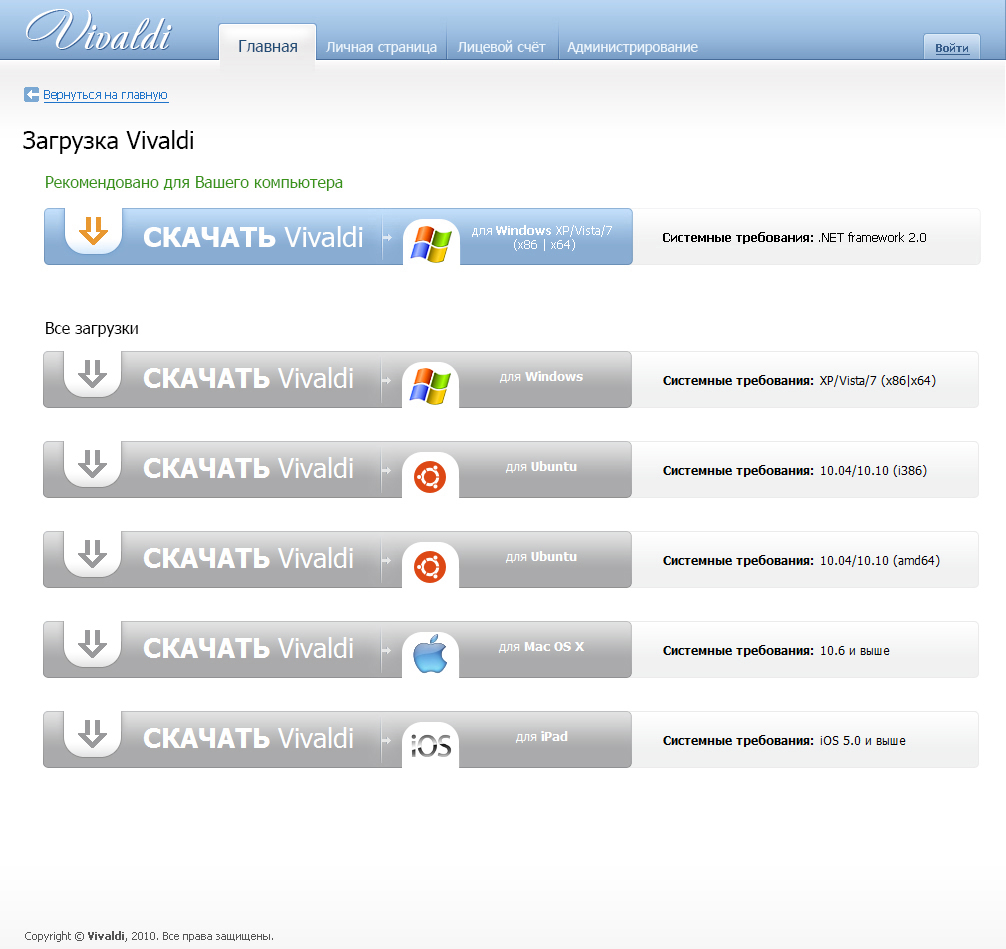Click the Vivaldi logo in the header
The height and width of the screenshot is (949, 1006).
click(99, 31)
